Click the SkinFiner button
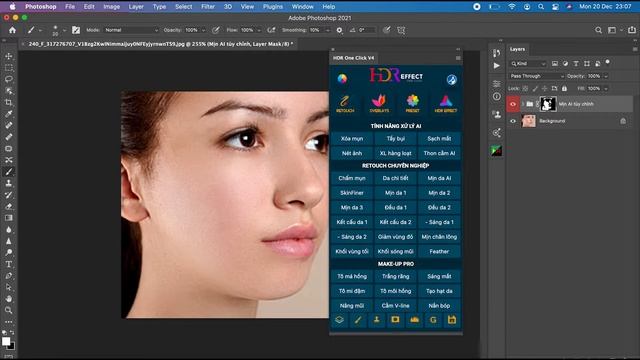640x360 pixels. click(x=352, y=193)
